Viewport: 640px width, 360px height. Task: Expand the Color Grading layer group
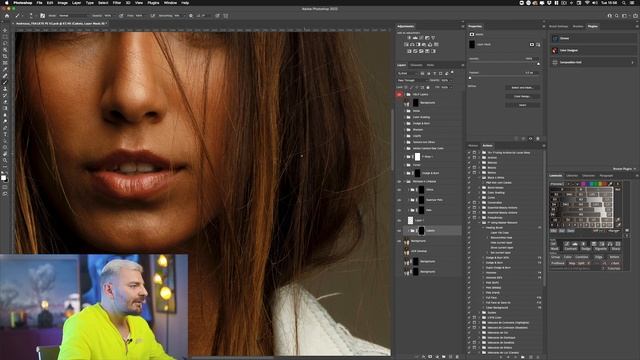pyautogui.click(x=404, y=117)
